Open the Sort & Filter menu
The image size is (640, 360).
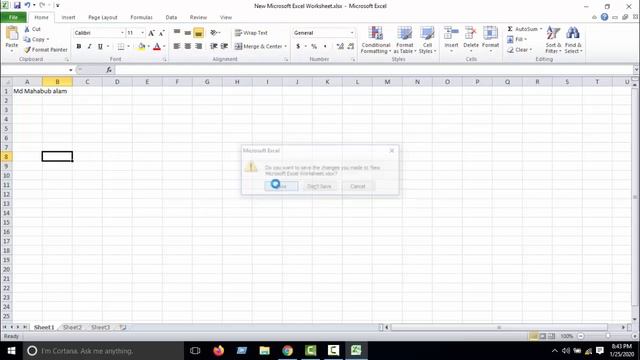tap(553, 40)
